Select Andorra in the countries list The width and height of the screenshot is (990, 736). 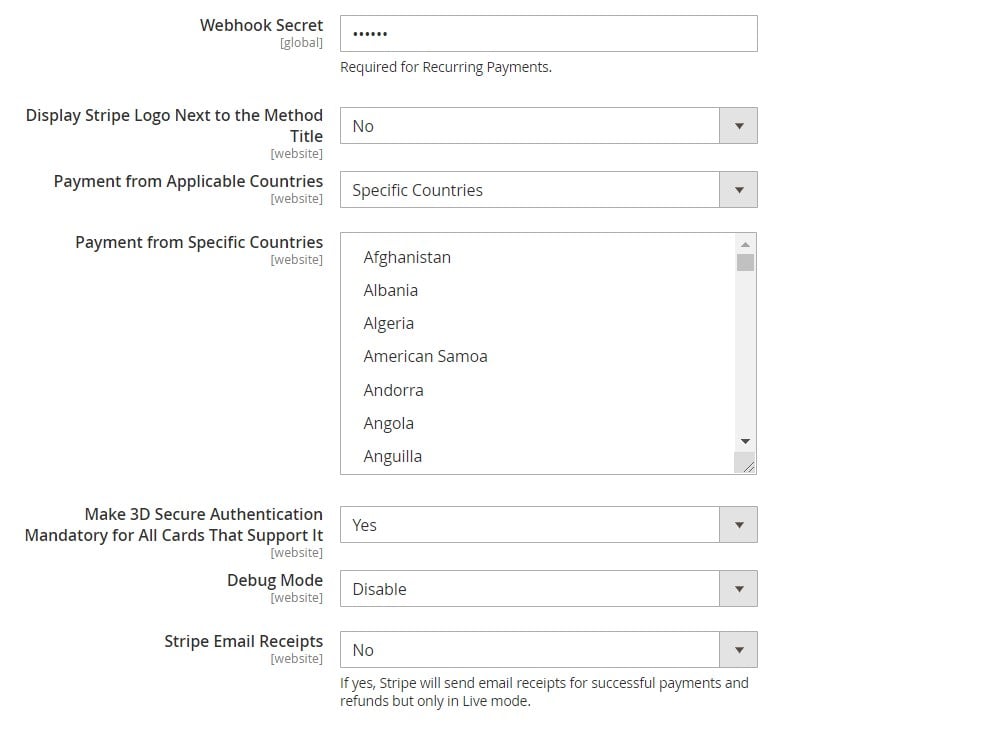(x=393, y=390)
